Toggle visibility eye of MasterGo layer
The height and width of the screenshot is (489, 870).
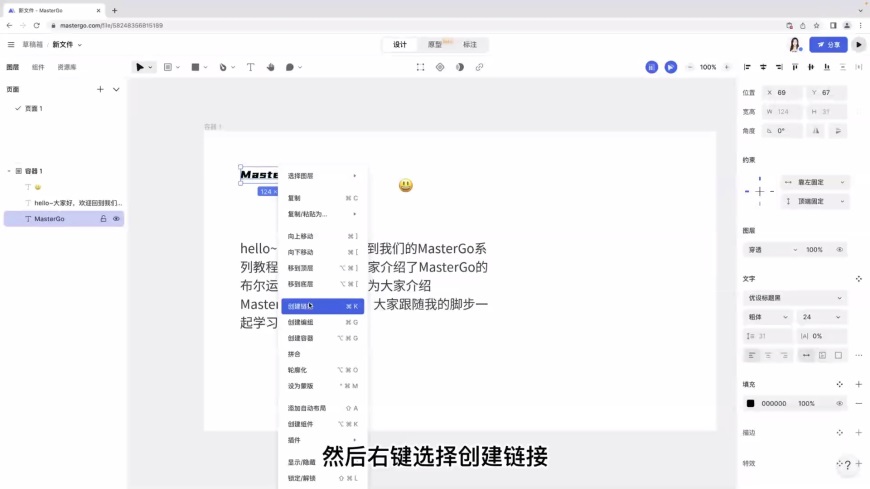[x=117, y=219]
